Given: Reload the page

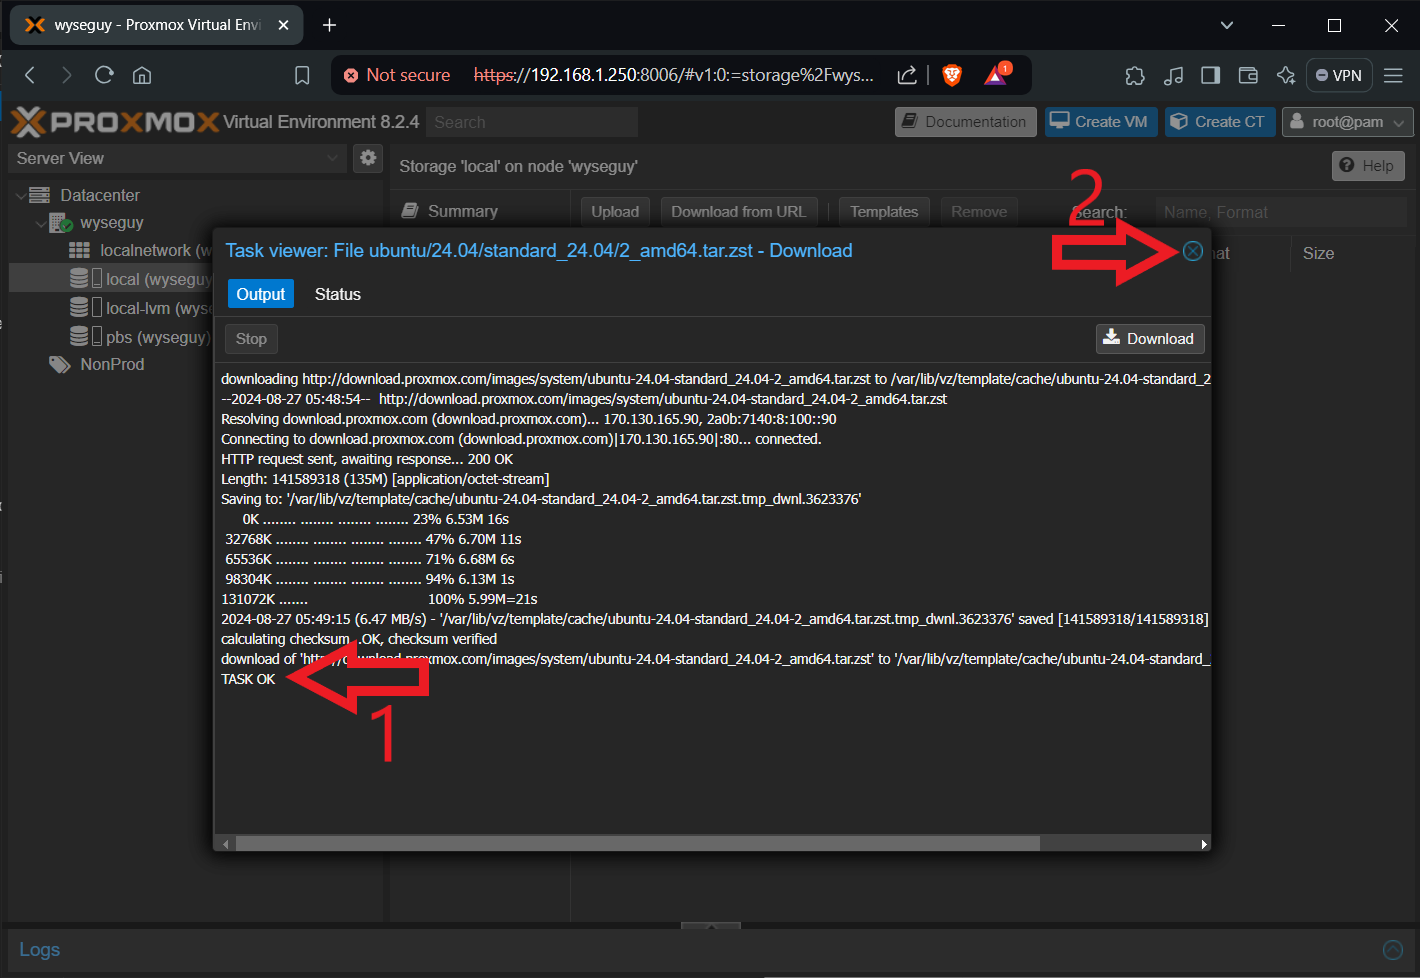Looking at the screenshot, I should click(104, 75).
